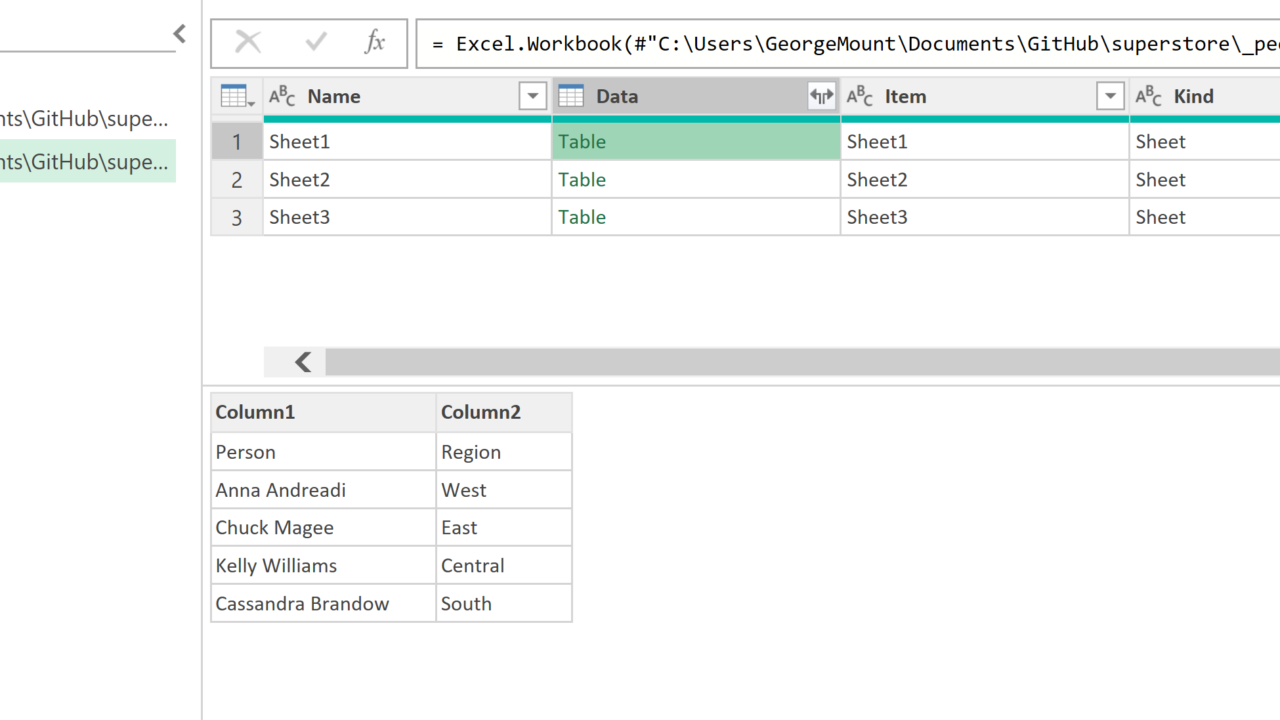Select the highlighted second query in pane

(85, 161)
